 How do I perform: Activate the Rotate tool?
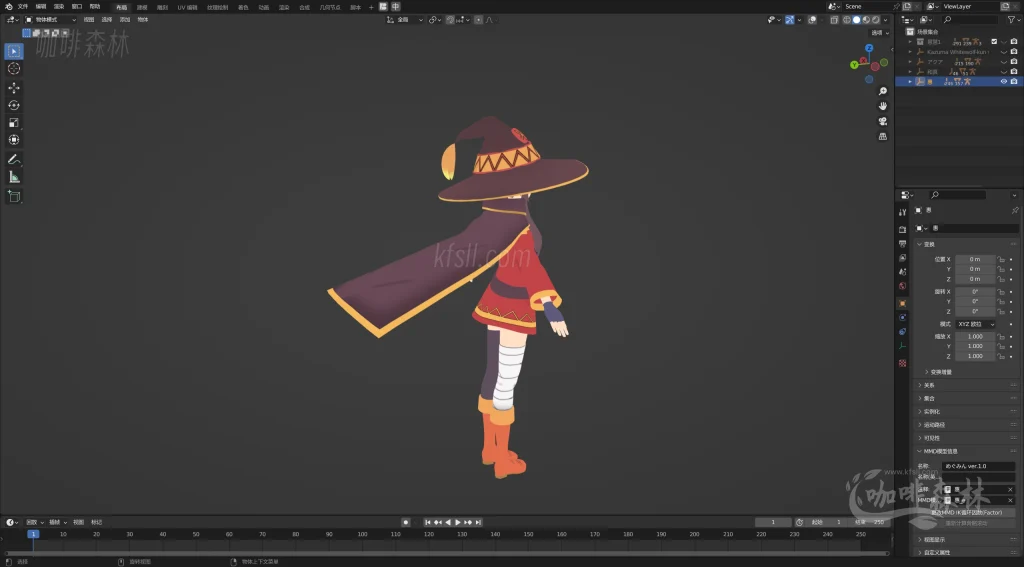tap(14, 105)
